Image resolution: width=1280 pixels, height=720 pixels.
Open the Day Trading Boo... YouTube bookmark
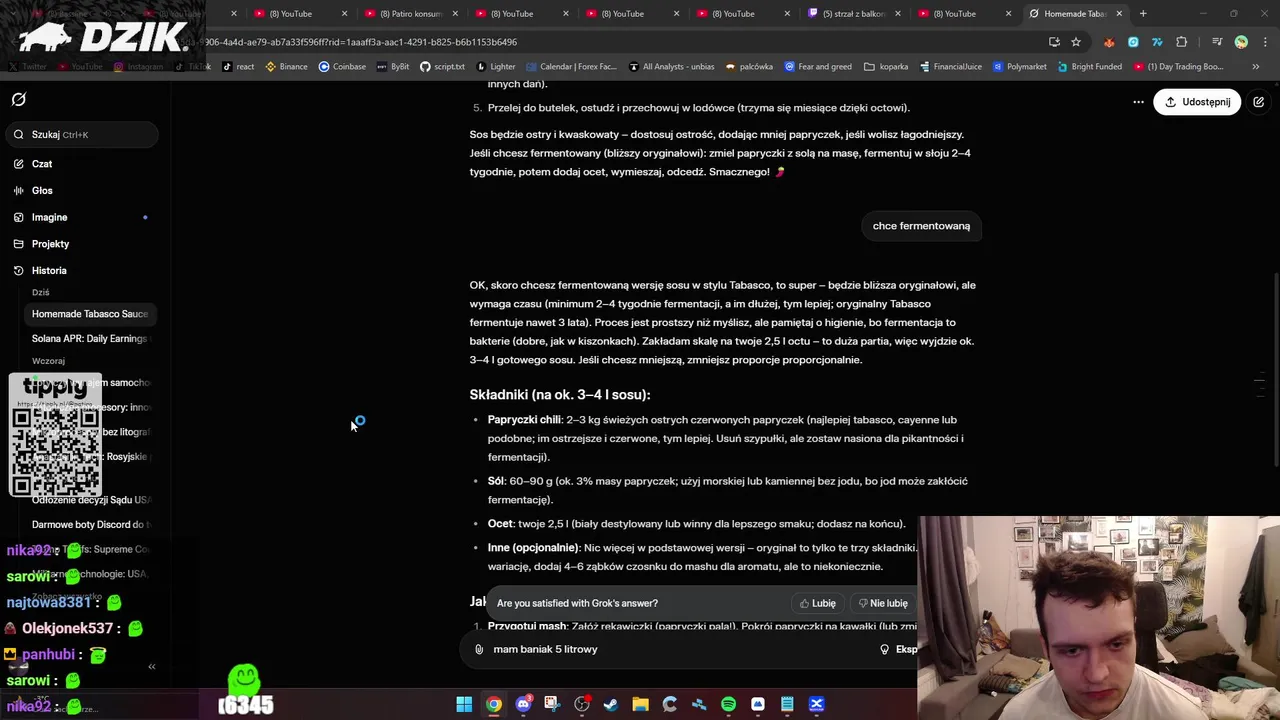tap(1177, 67)
